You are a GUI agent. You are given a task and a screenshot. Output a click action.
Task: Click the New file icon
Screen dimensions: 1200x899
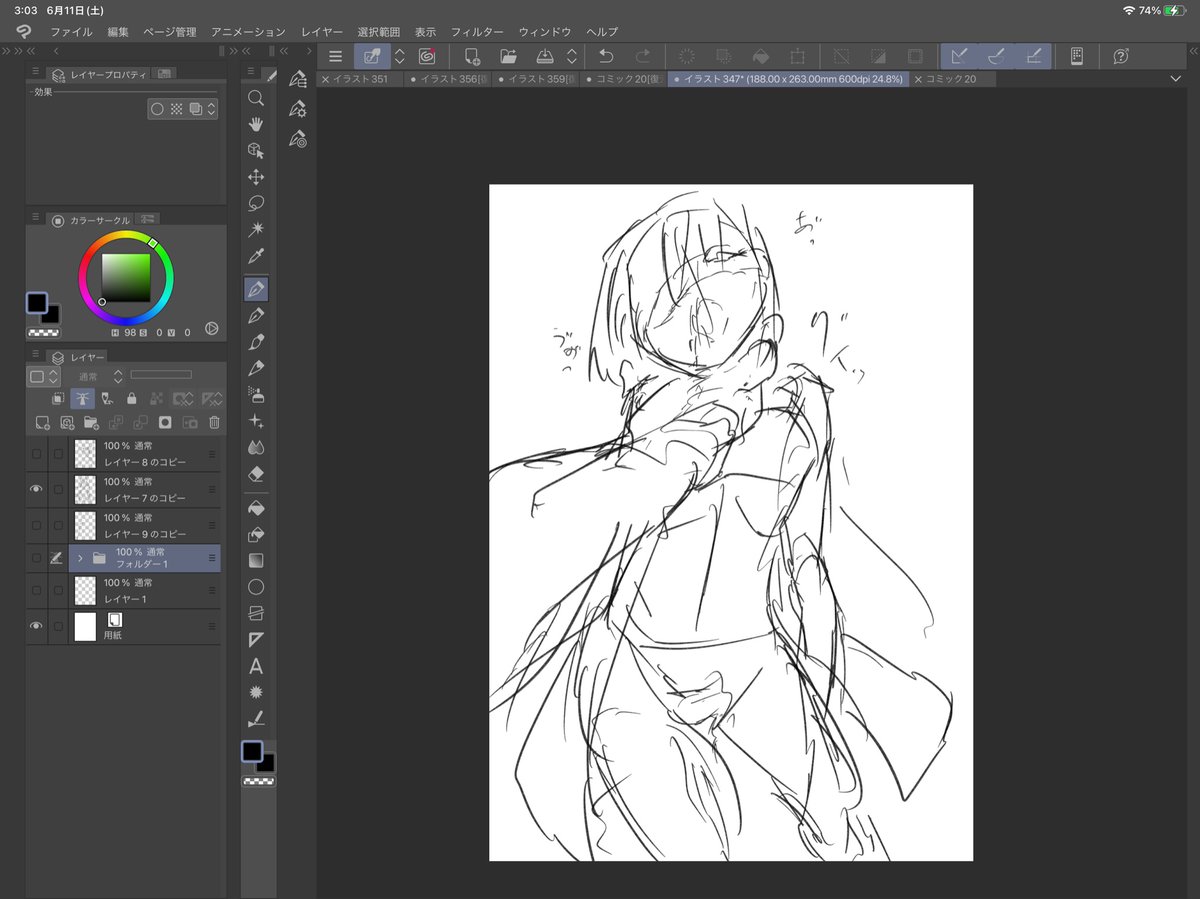tap(473, 56)
